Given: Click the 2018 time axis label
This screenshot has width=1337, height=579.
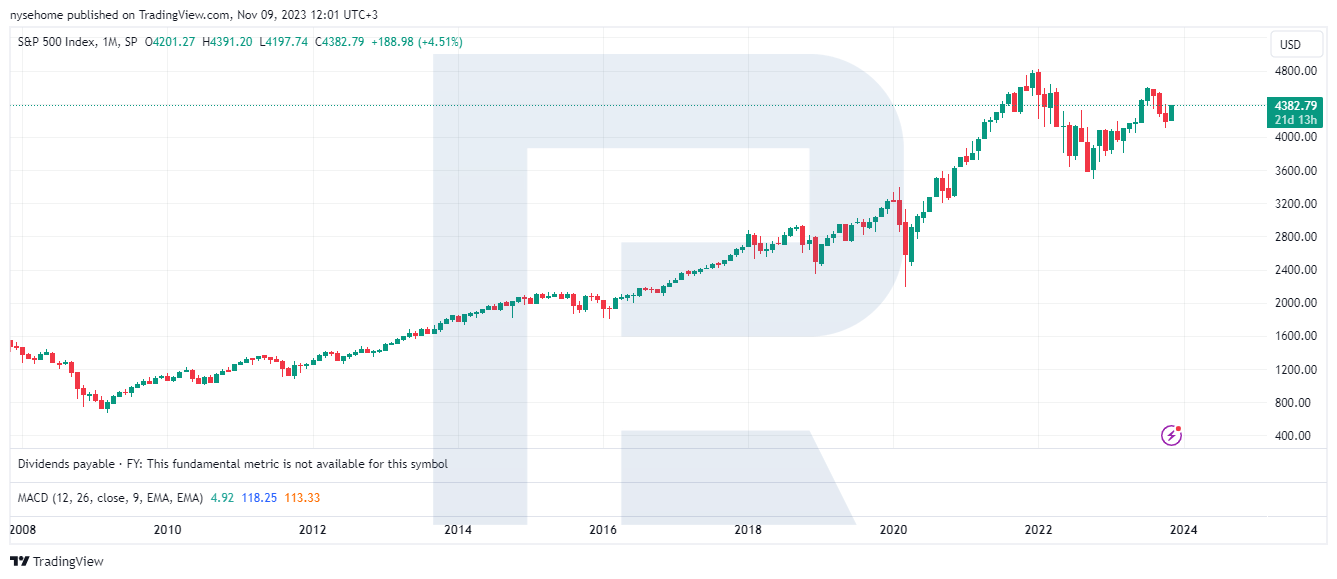Looking at the screenshot, I should point(748,530).
